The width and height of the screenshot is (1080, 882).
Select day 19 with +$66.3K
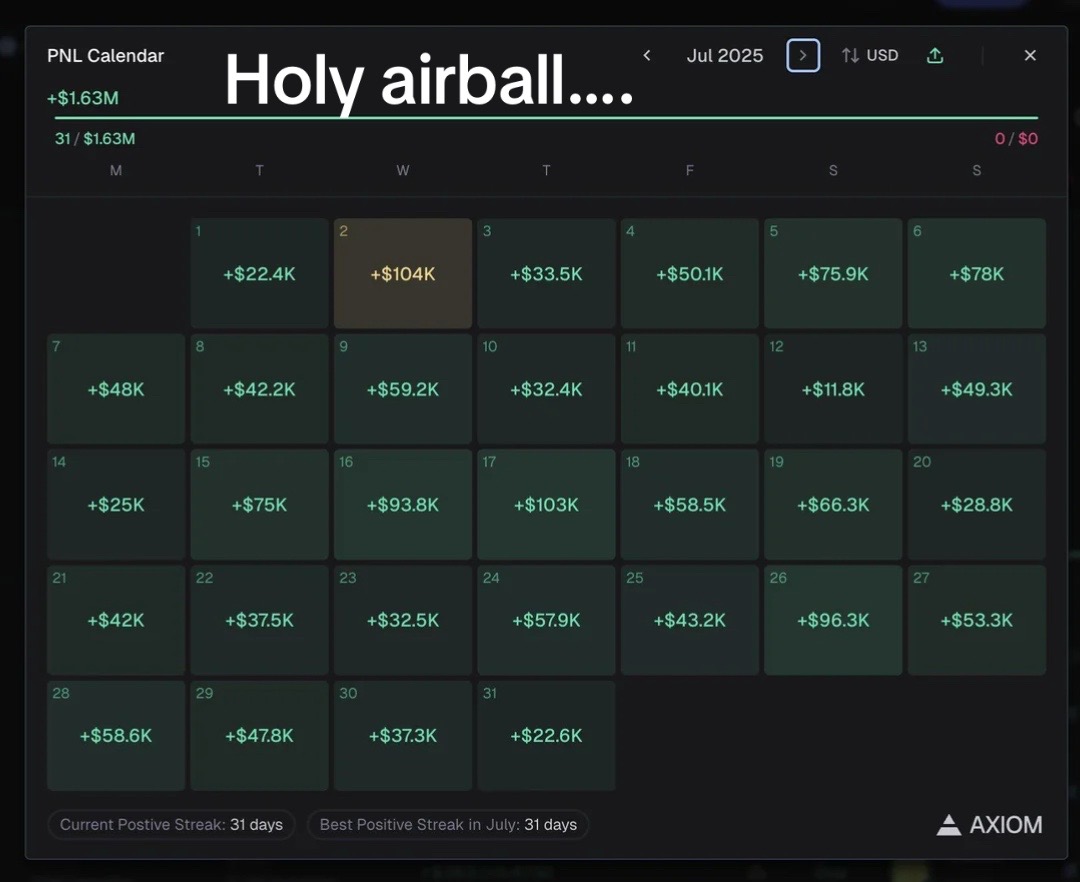[x=833, y=505]
